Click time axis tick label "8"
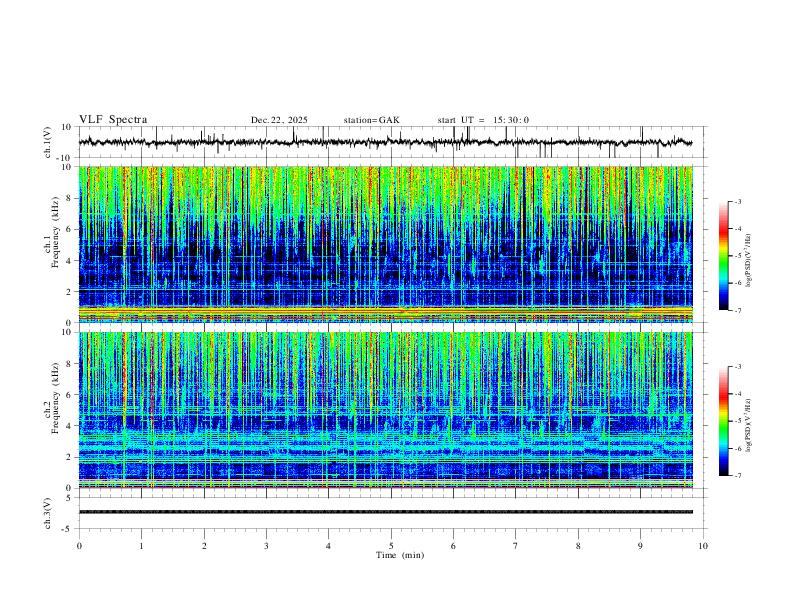 pyautogui.click(x=578, y=546)
